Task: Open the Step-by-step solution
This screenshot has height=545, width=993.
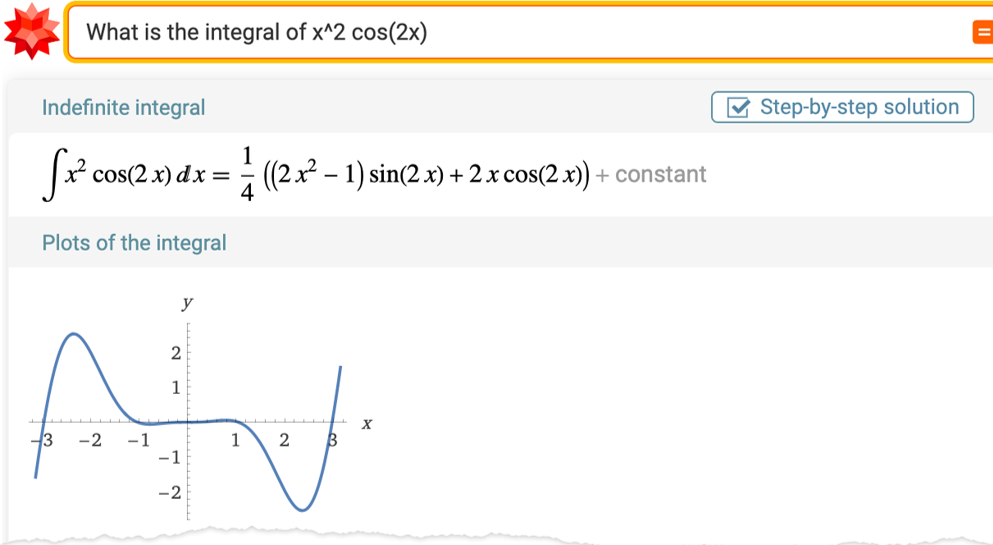Action: coord(842,107)
